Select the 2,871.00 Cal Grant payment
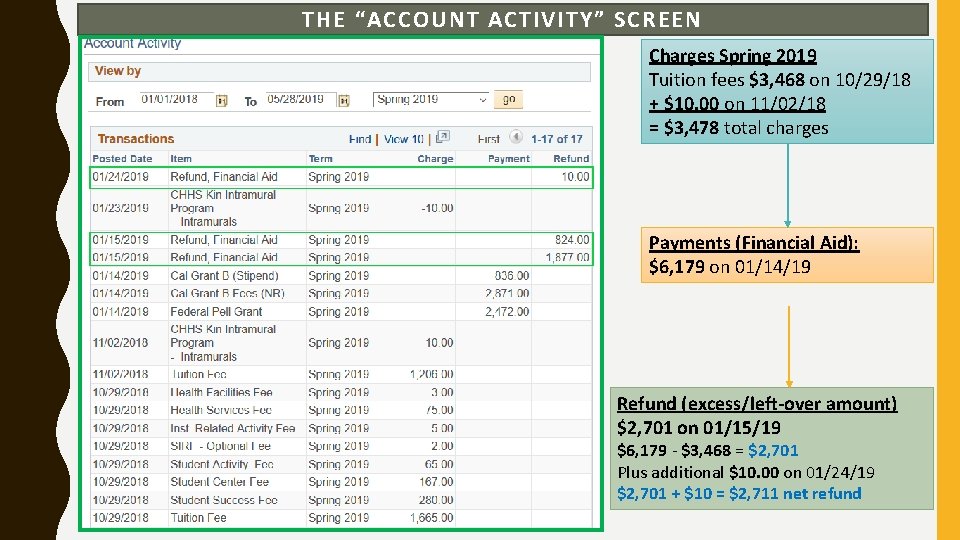Viewport: 960px width, 540px height. (x=507, y=294)
